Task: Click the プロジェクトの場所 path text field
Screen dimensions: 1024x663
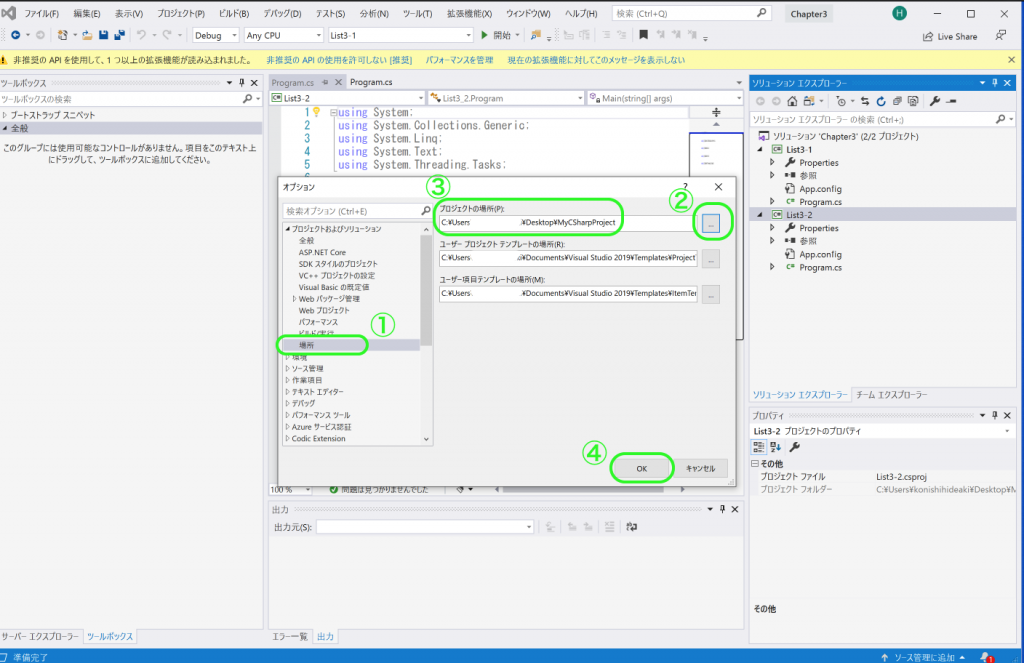Action: 568,223
